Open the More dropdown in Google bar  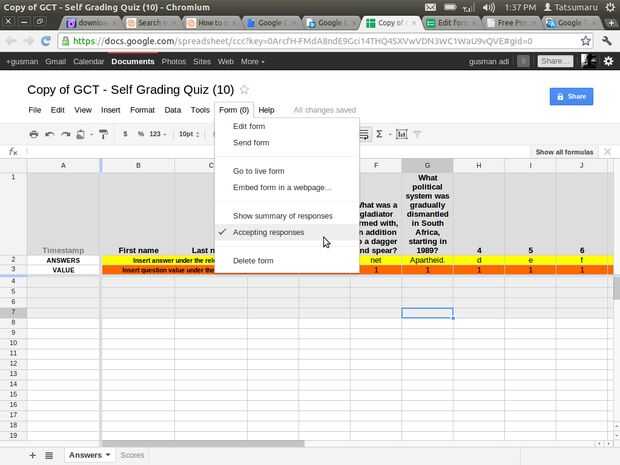coord(252,61)
